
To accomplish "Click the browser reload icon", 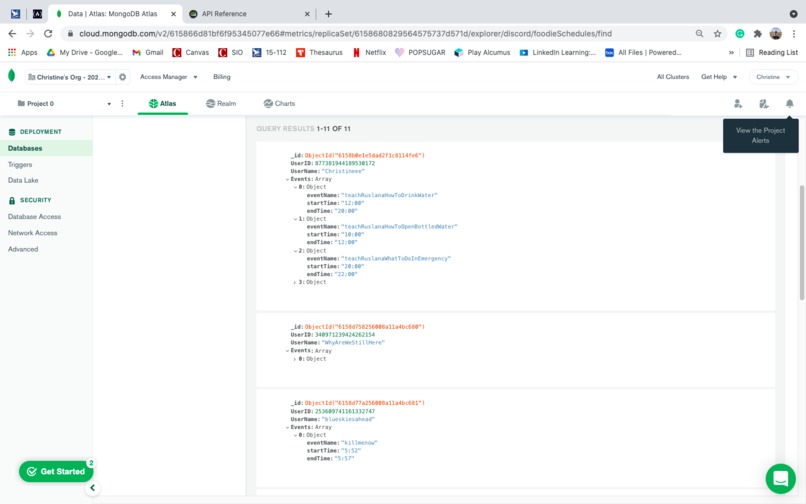I will pos(48,33).
